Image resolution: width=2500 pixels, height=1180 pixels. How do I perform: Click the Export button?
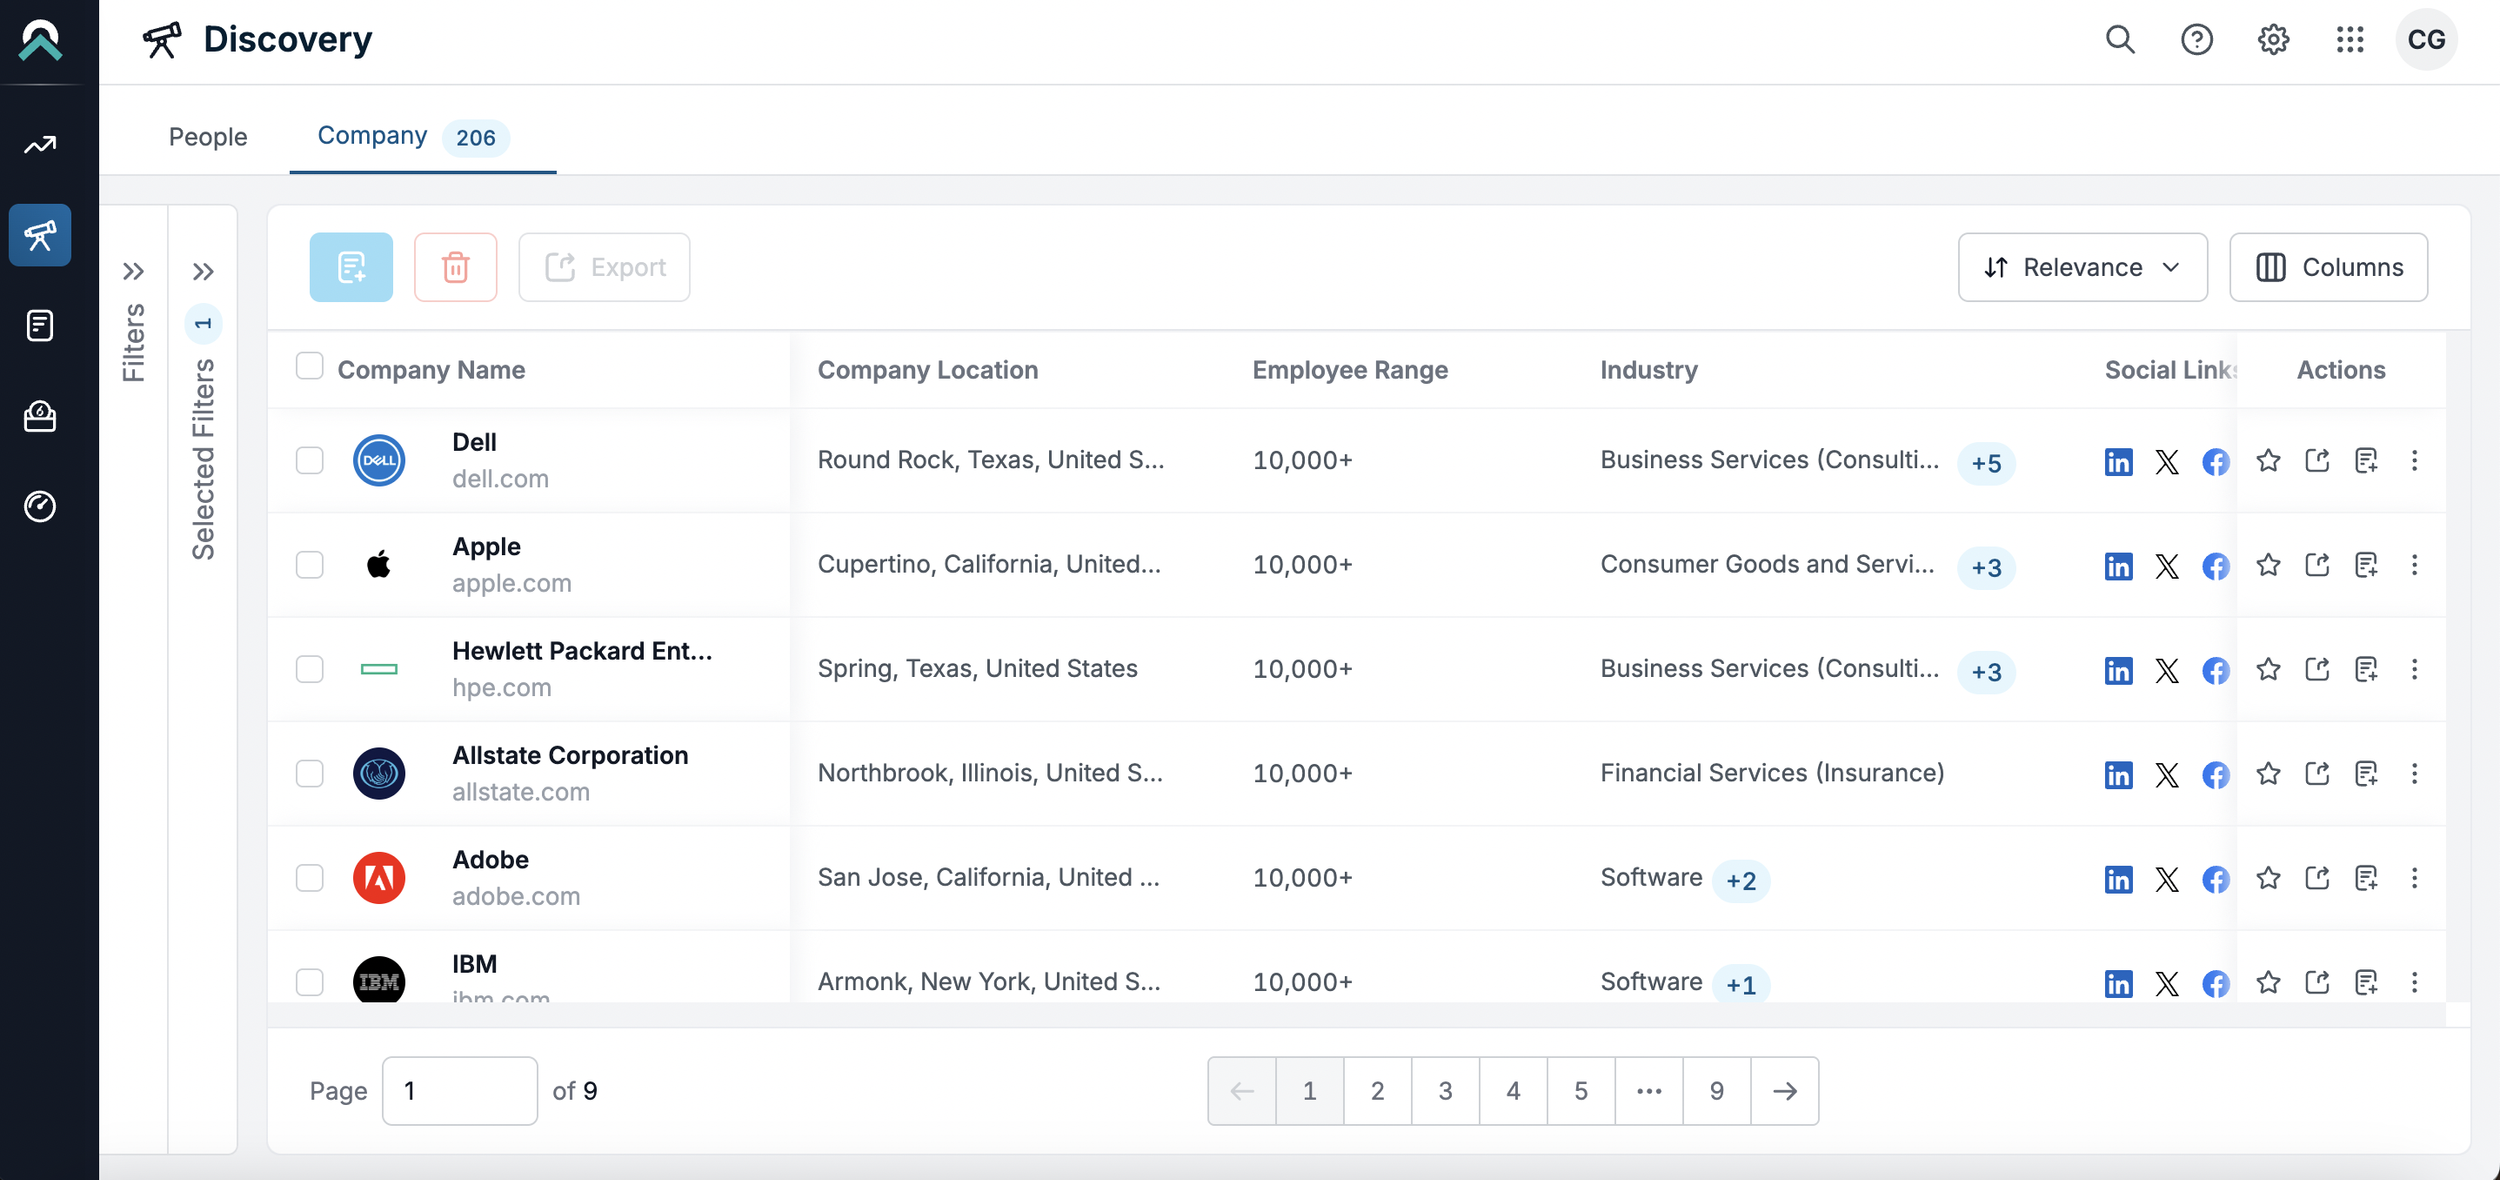(604, 267)
